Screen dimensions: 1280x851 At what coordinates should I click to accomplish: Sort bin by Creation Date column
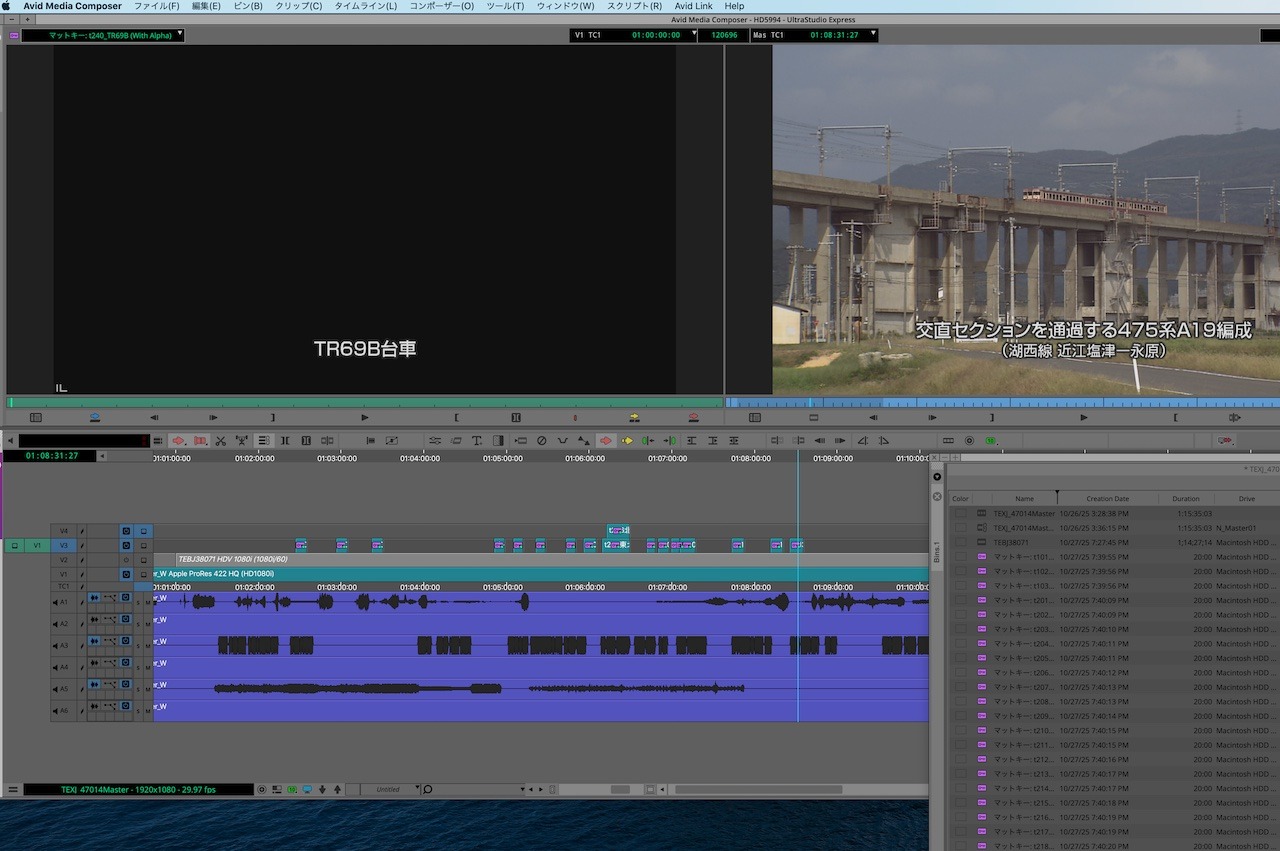pos(1107,498)
